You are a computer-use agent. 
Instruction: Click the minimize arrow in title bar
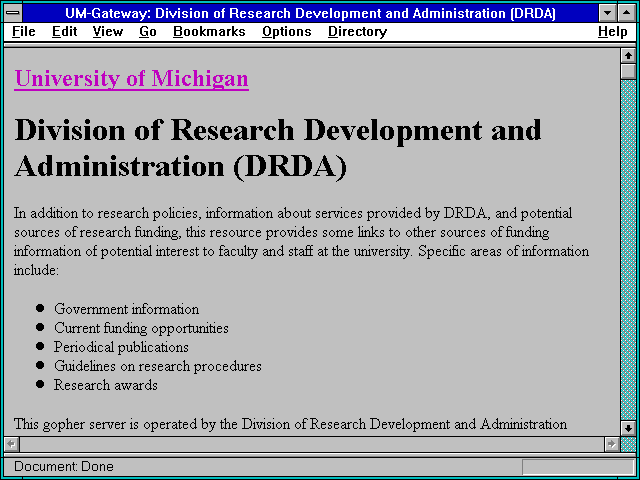[607, 13]
